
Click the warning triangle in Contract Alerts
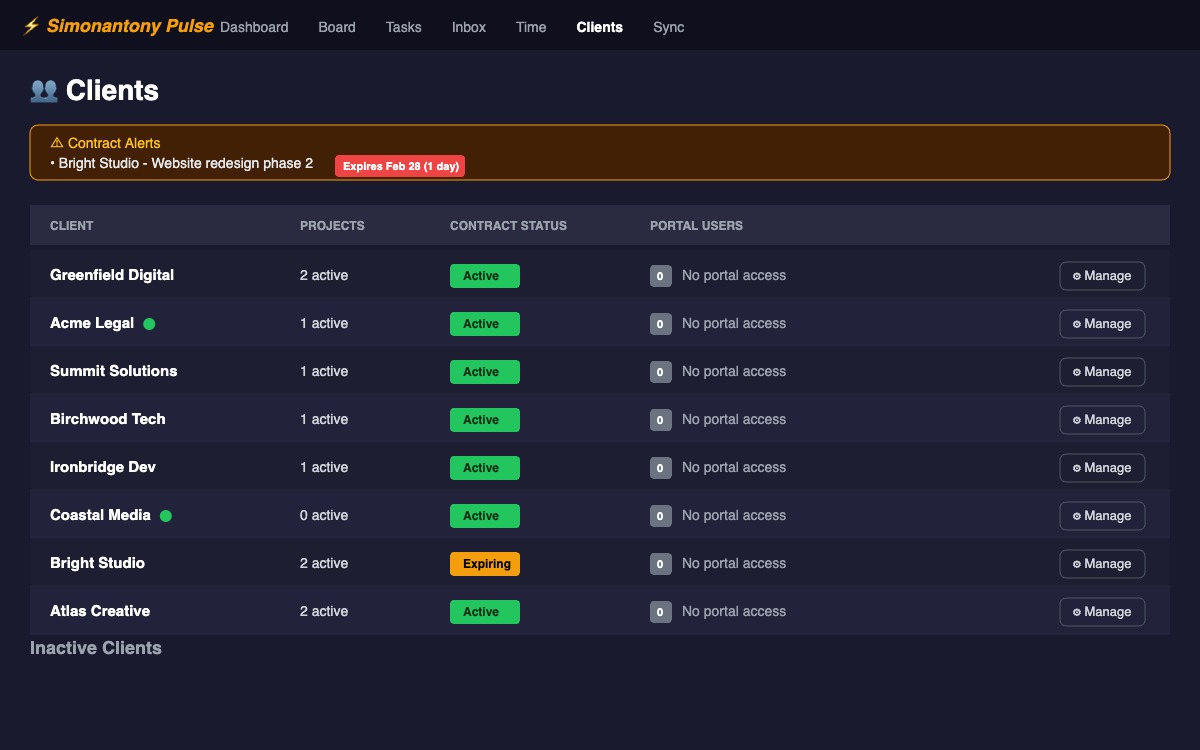(x=54, y=143)
